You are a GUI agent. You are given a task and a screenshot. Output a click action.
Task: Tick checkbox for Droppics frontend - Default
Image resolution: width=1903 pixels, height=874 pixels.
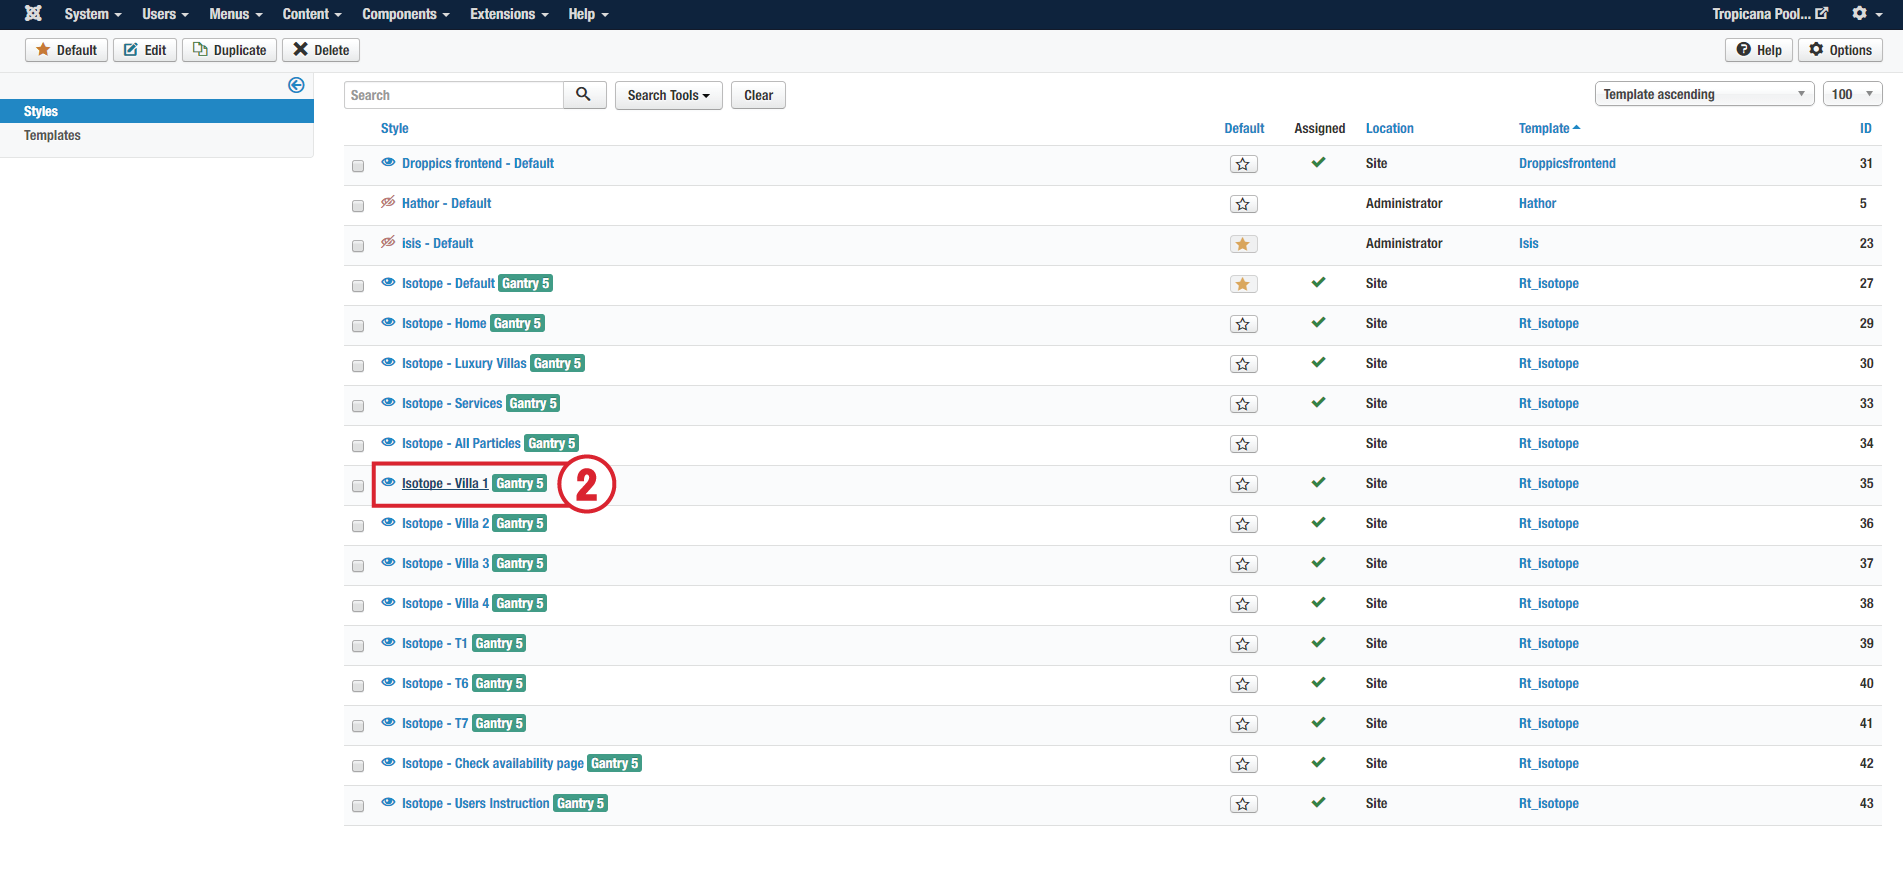(x=358, y=166)
